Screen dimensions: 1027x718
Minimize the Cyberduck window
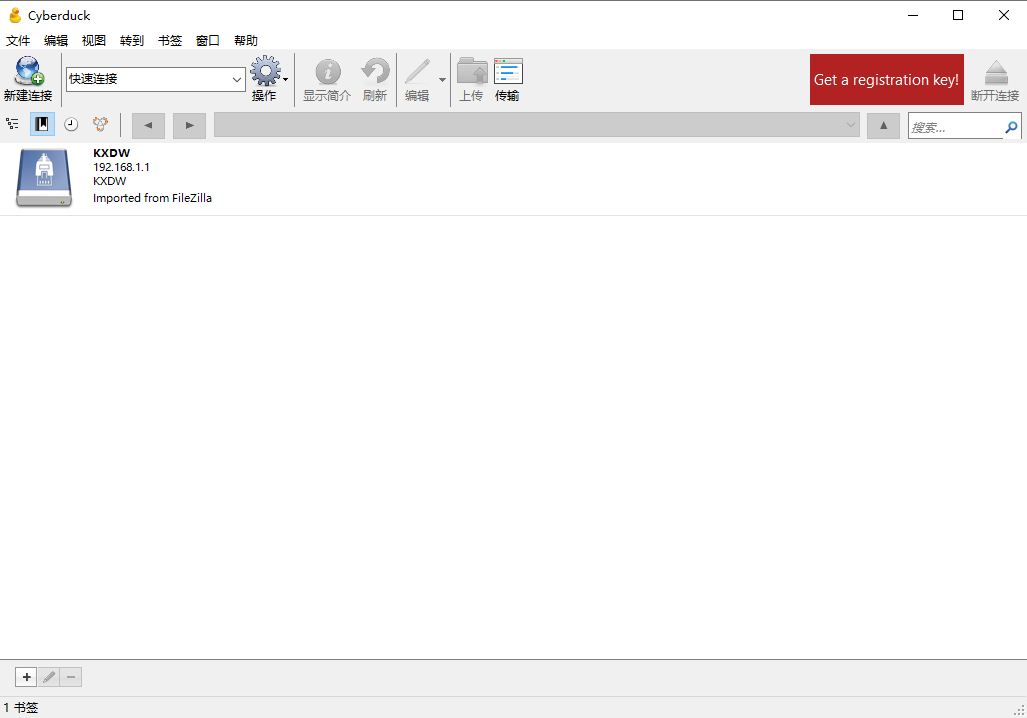(913, 15)
